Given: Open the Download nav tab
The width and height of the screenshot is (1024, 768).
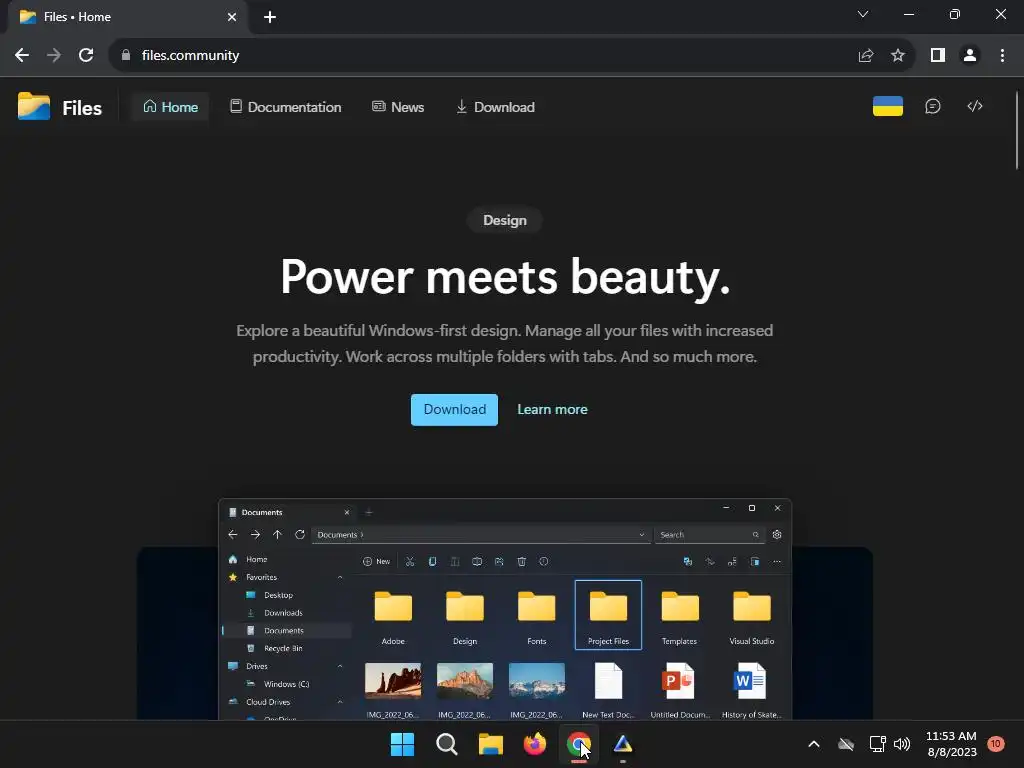Looking at the screenshot, I should pos(495,107).
